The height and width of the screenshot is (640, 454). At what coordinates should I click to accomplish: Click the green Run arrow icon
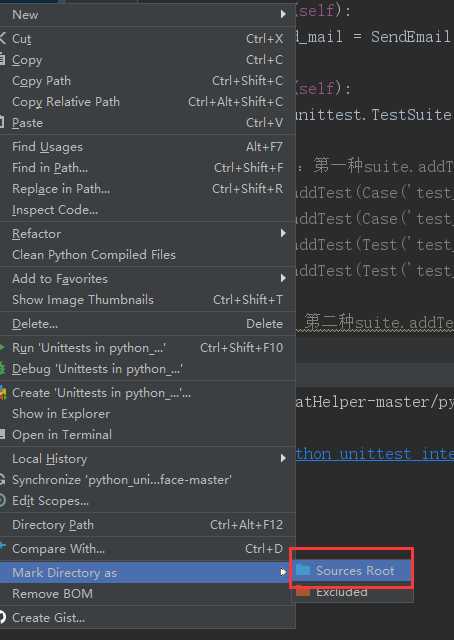tap(2, 348)
